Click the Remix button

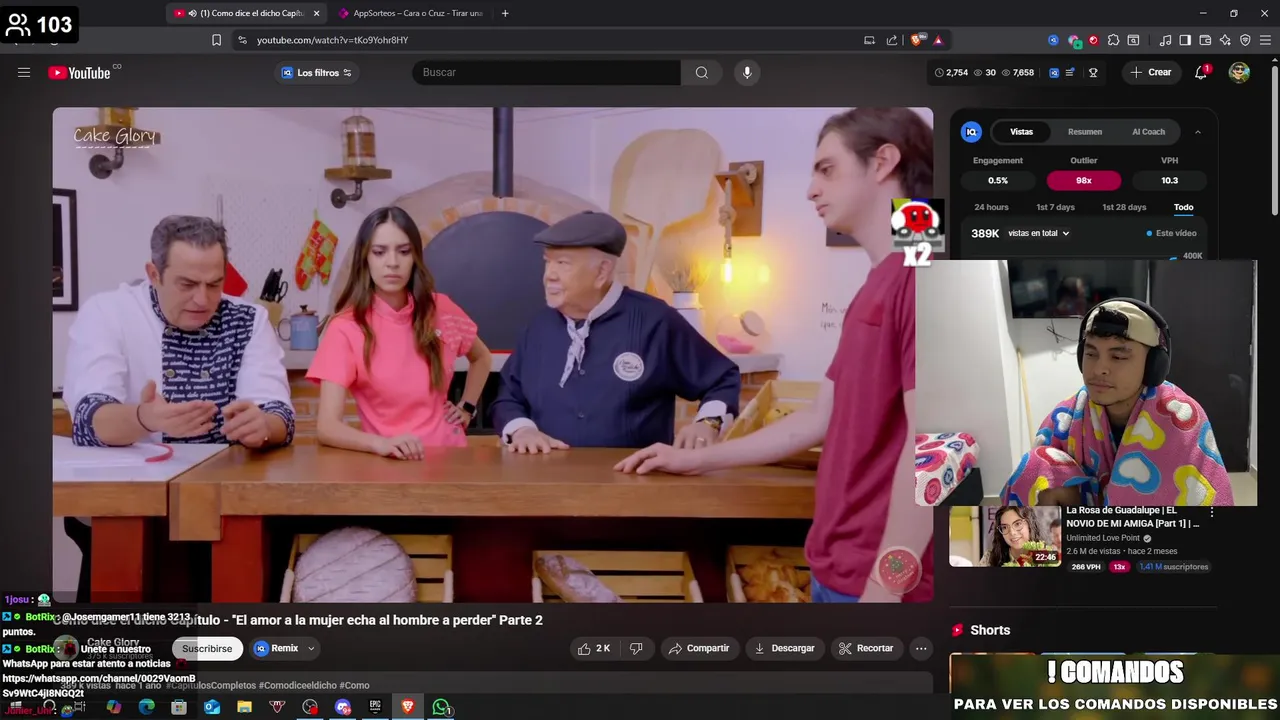point(276,648)
